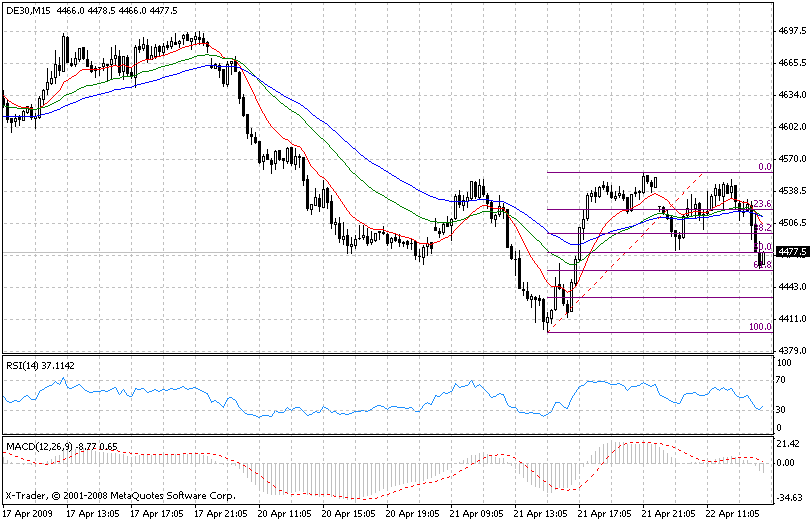Click the Fibonacci 0.0 level label
Image resolution: width=811 pixels, height=521 pixels.
764,167
